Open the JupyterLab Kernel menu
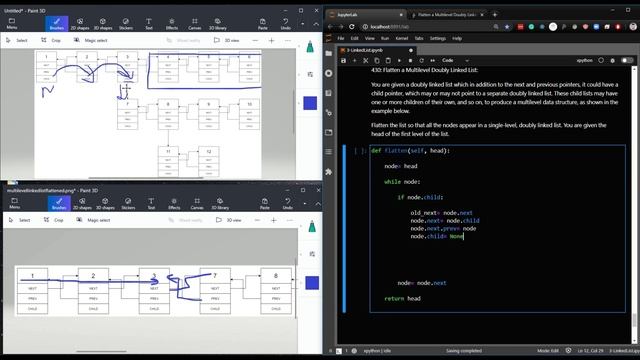640x360 pixels. pyautogui.click(x=402, y=38)
